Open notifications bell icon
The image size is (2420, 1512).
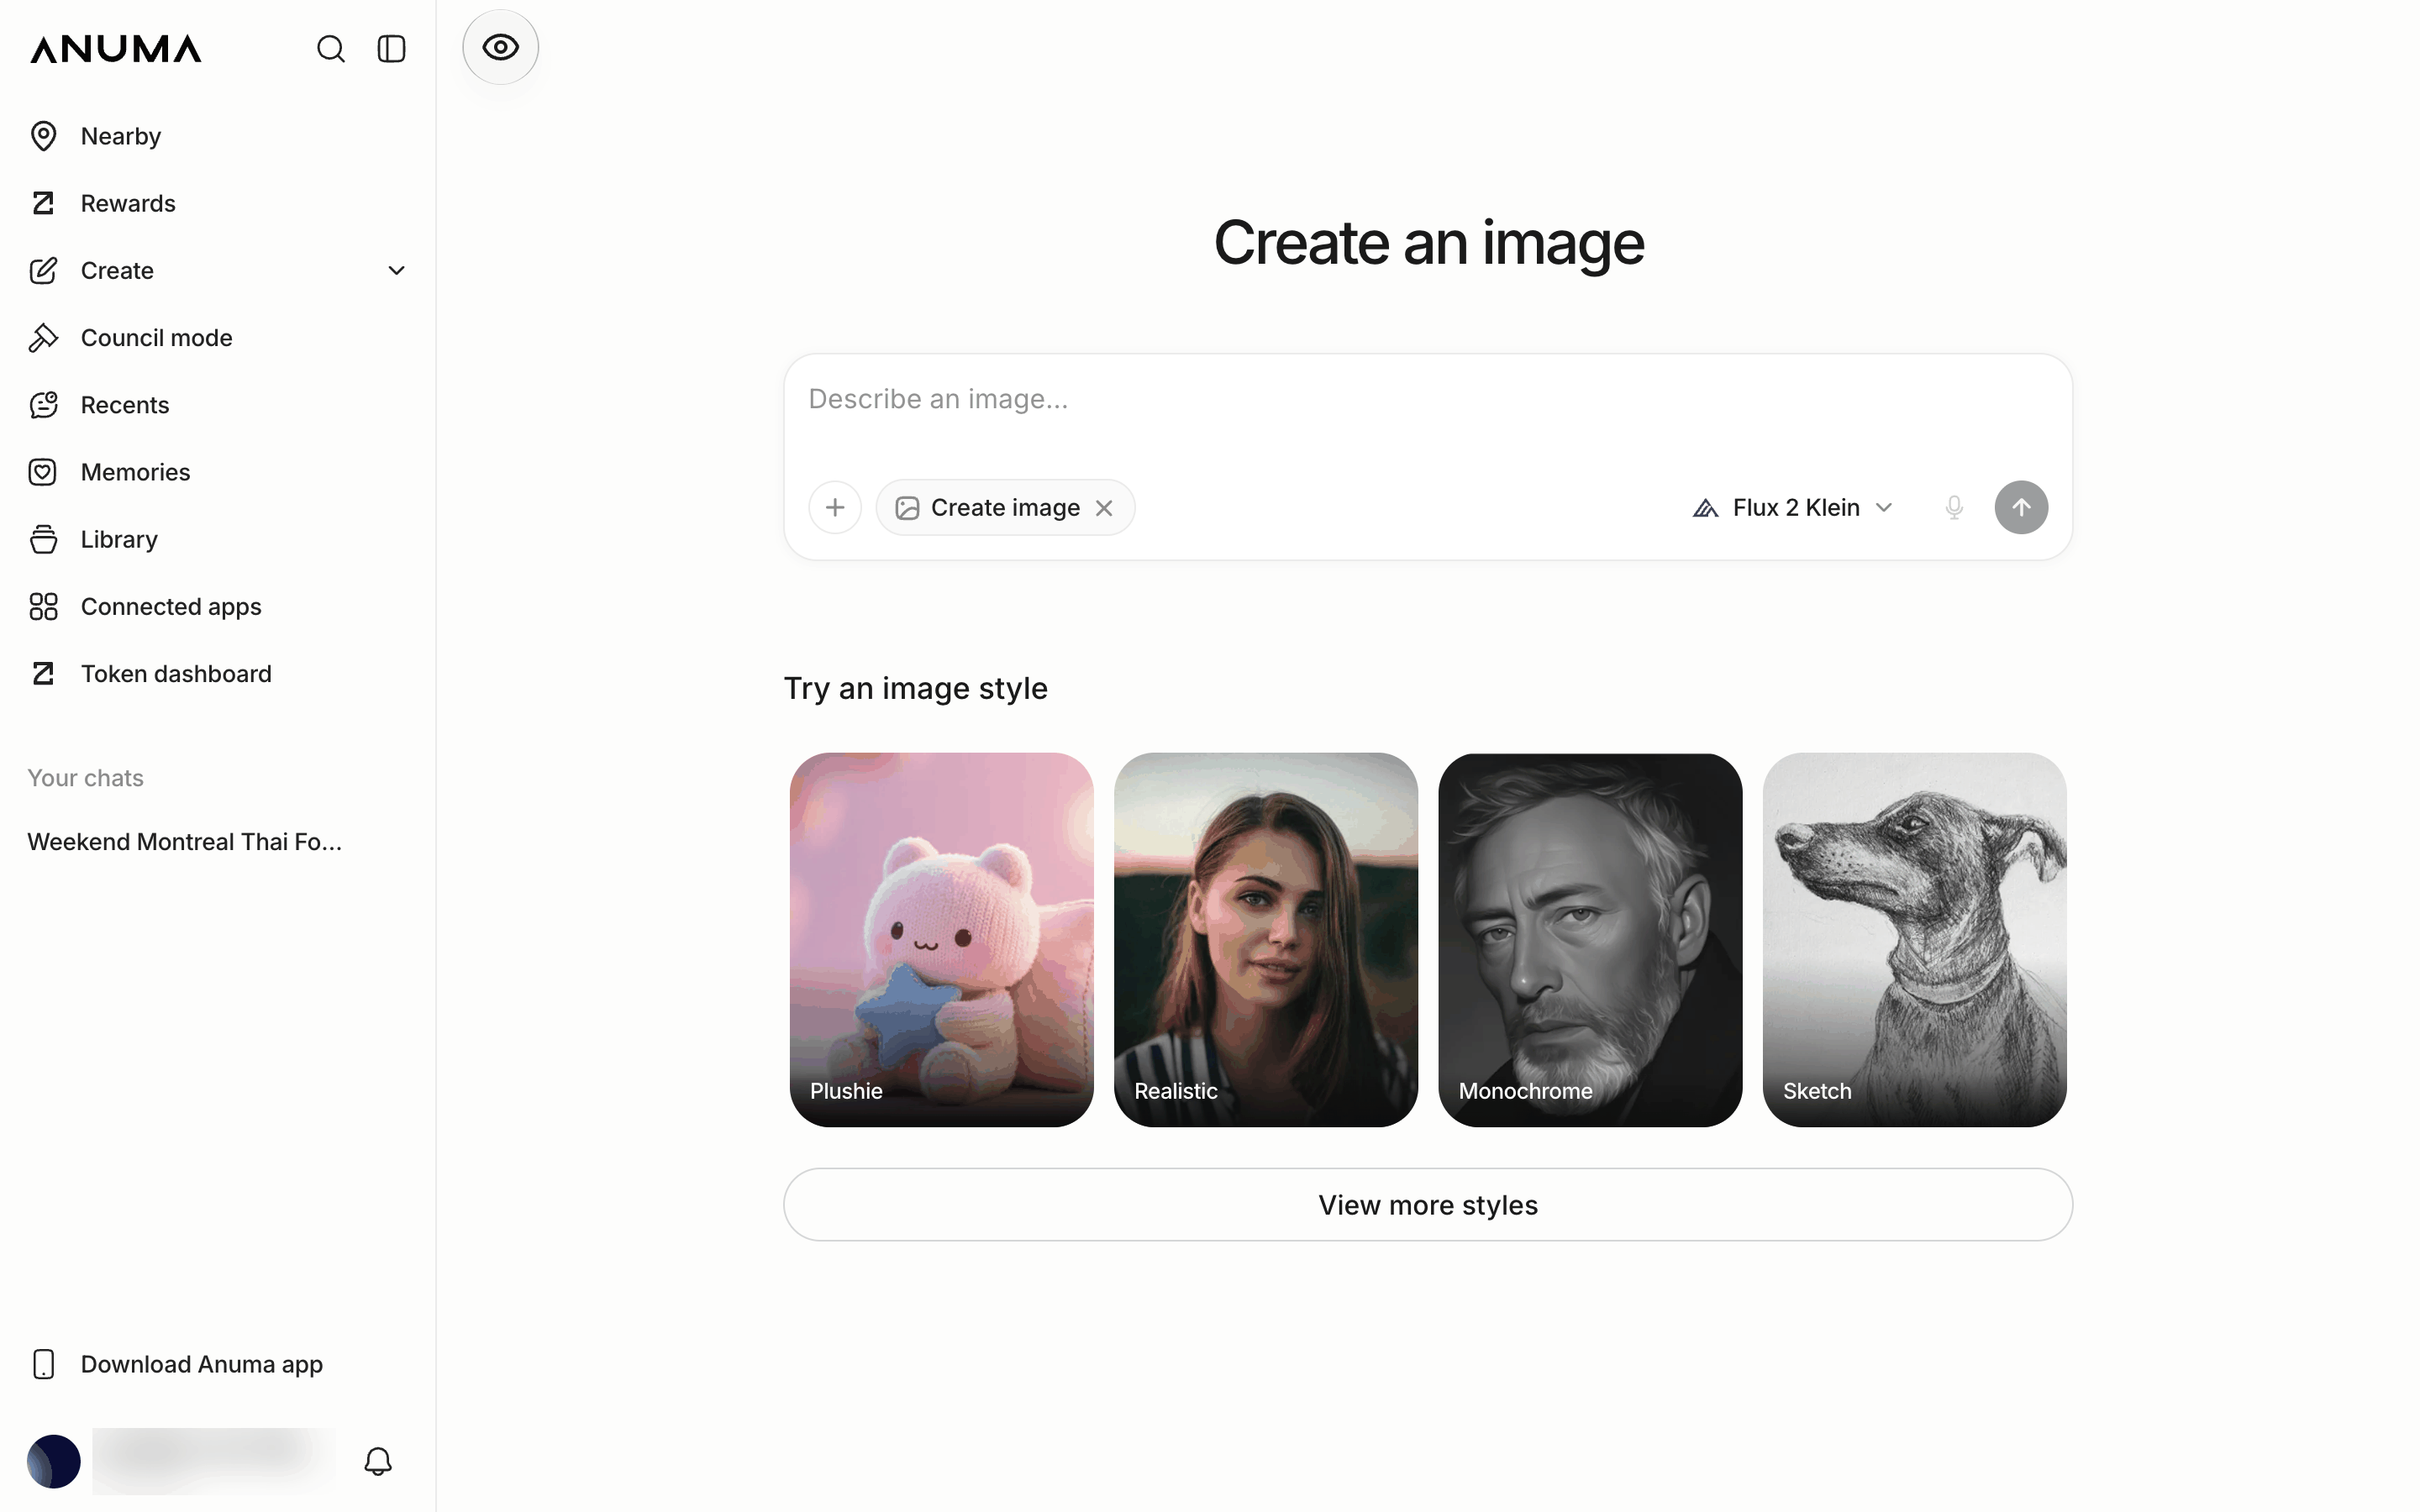coord(378,1461)
